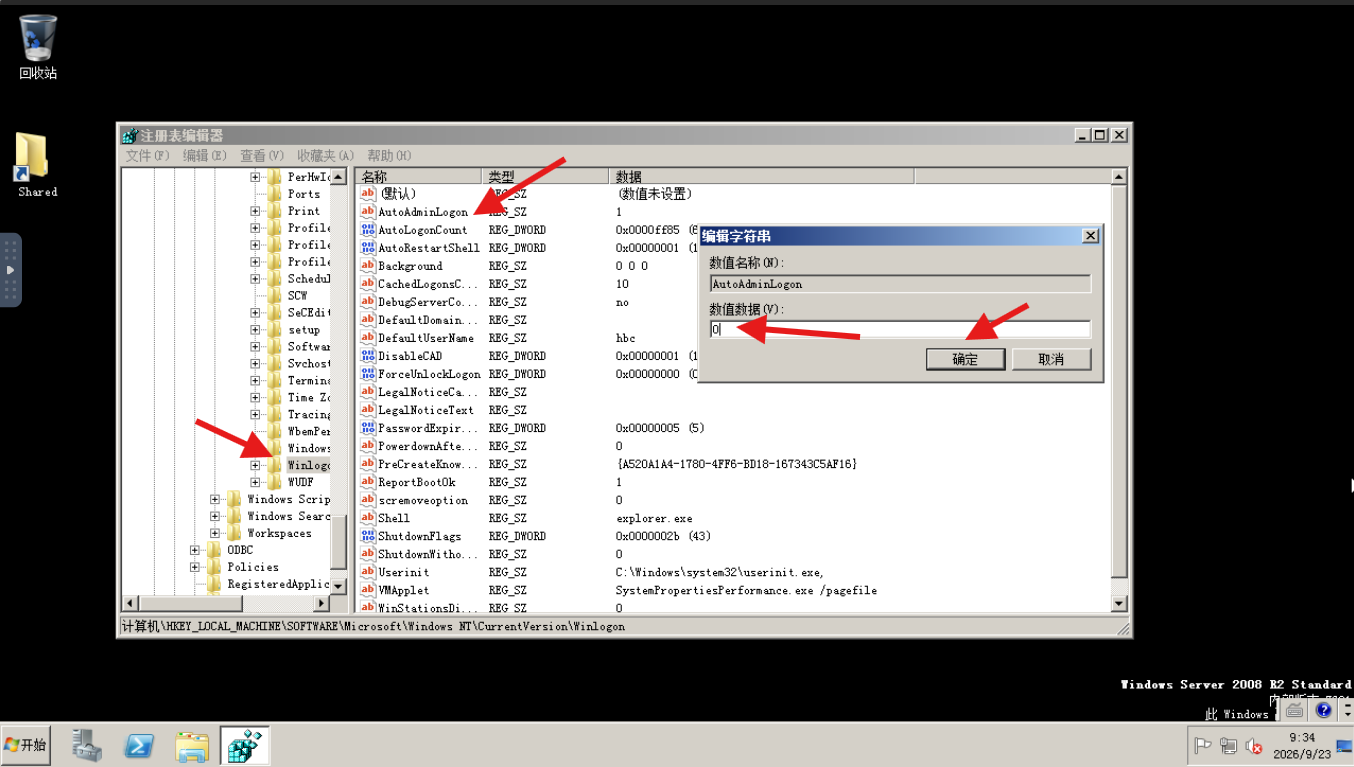The image size is (1354, 767).
Task: Expand the Winlogon tree node
Action: point(255,465)
